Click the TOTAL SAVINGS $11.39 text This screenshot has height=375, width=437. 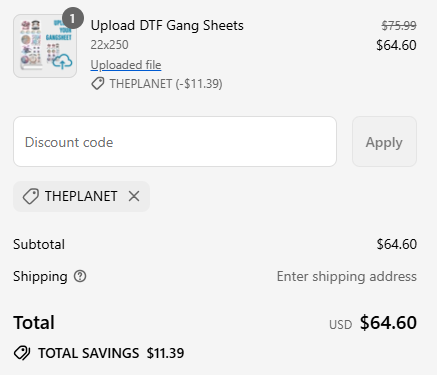click(111, 353)
